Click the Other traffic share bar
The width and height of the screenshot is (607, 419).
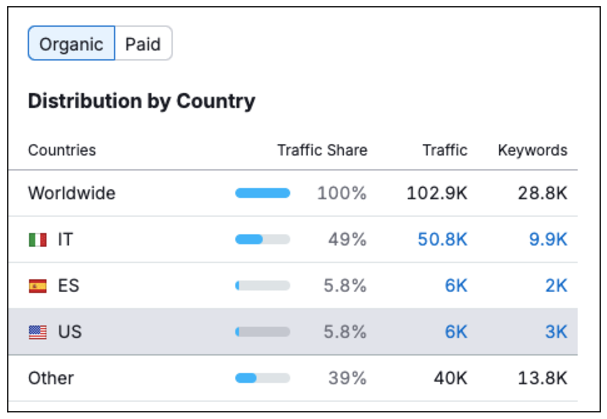pyautogui.click(x=262, y=378)
